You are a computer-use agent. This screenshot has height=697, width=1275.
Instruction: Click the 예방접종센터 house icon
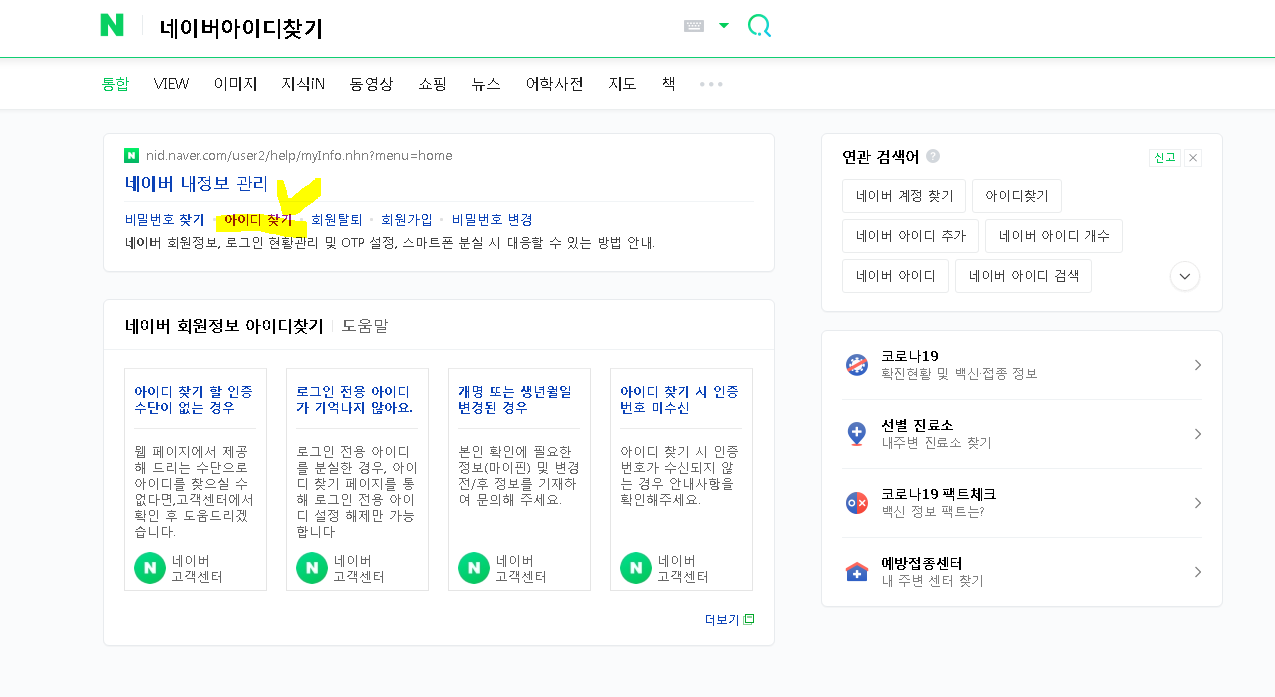[857, 572]
